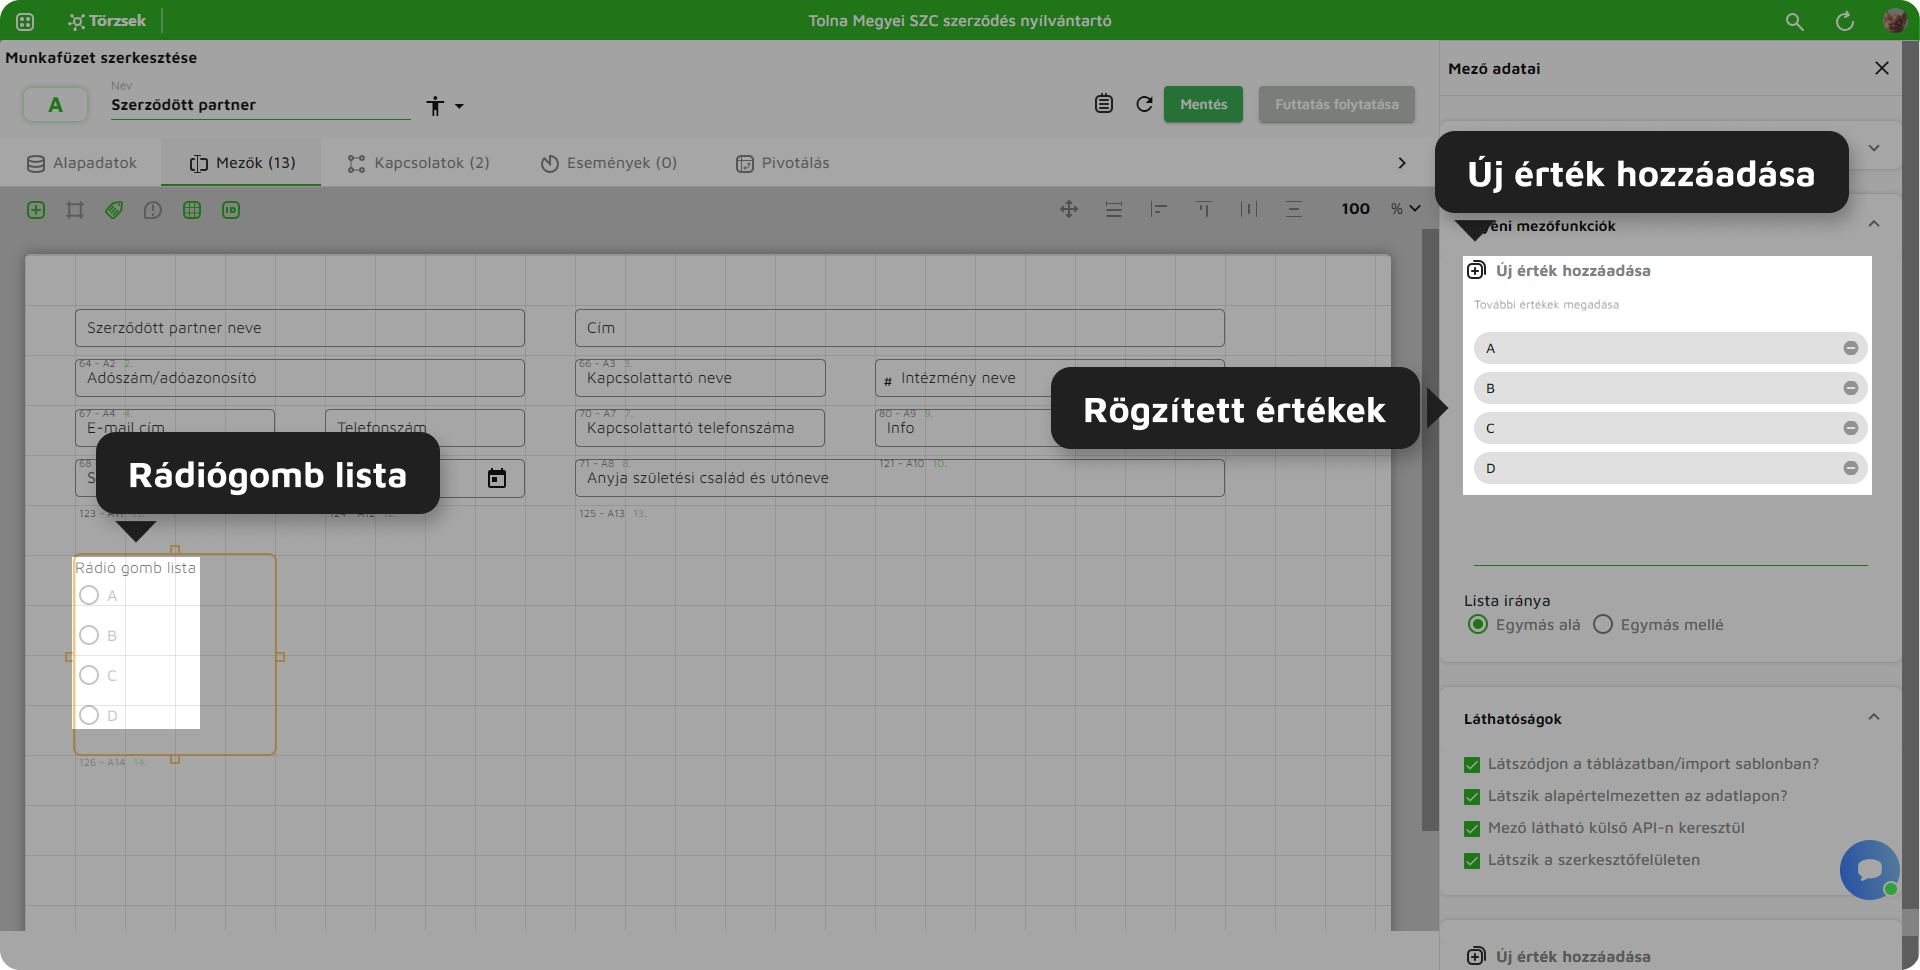The width and height of the screenshot is (1920, 970).
Task: Select radio option D on canvas
Action: click(x=89, y=715)
